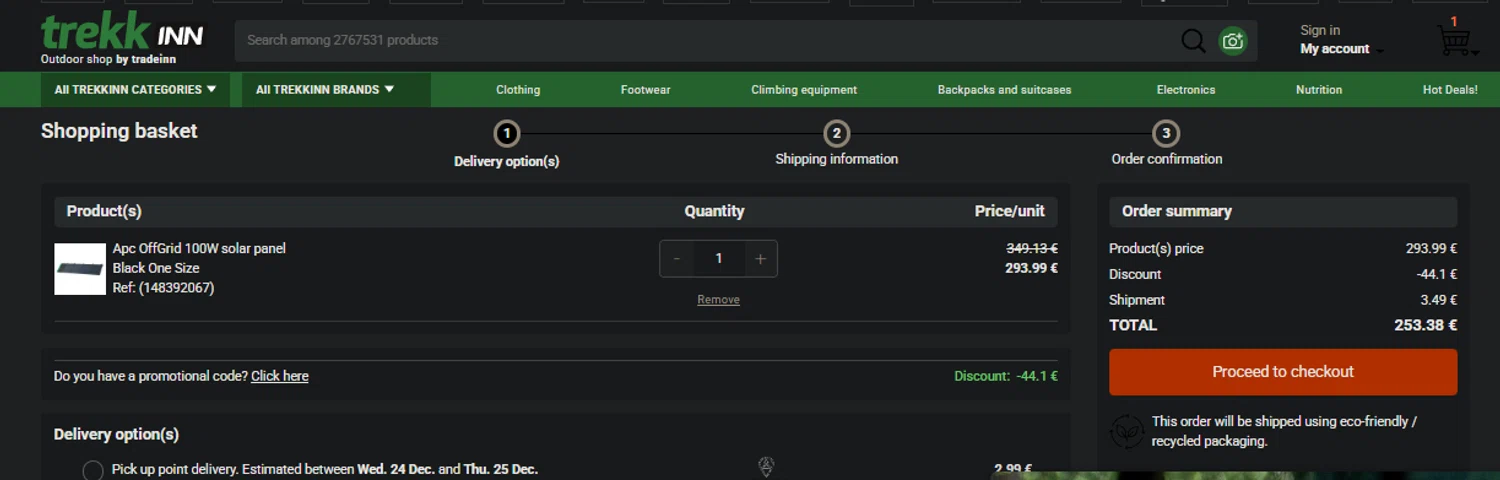Viewport: 1500px width, 480px height.
Task: Open the Climbing equipment menu
Action: pos(804,90)
